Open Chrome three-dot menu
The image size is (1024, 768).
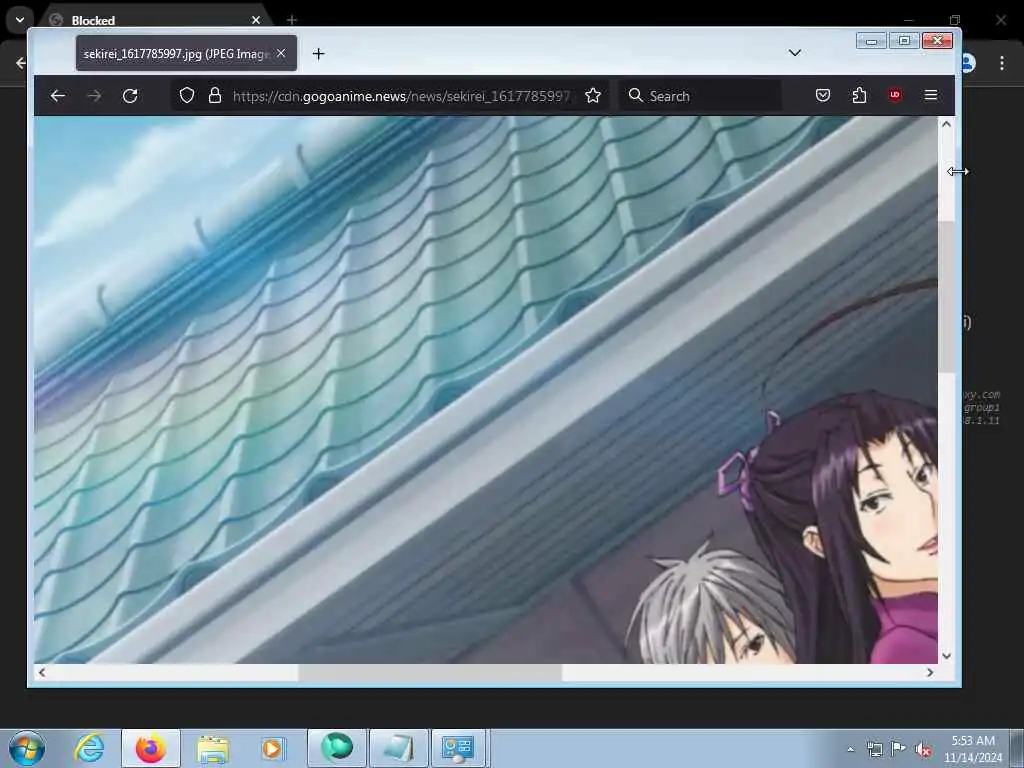pos(1002,63)
